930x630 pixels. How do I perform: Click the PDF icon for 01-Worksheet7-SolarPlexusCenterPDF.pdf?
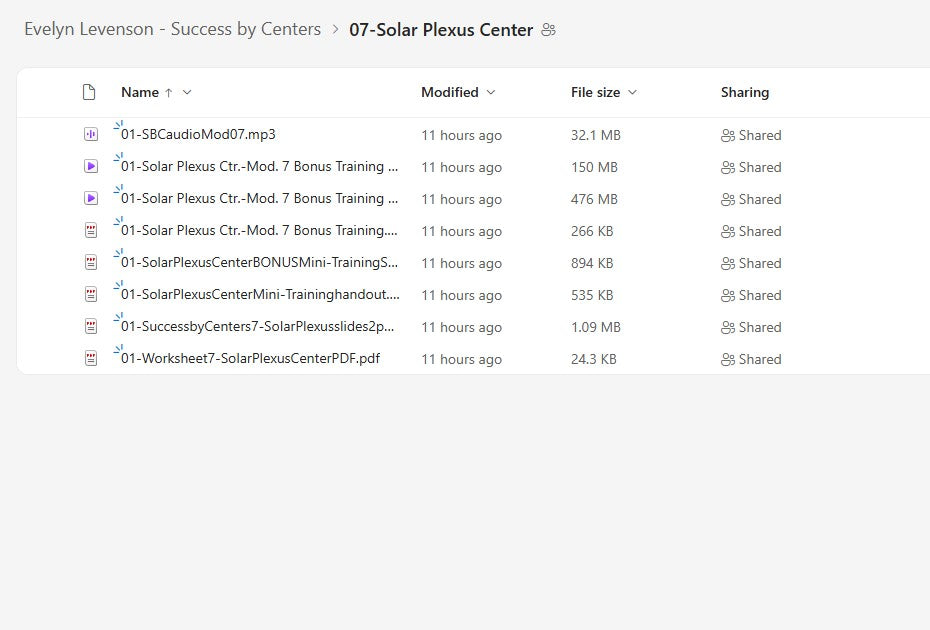coord(91,359)
